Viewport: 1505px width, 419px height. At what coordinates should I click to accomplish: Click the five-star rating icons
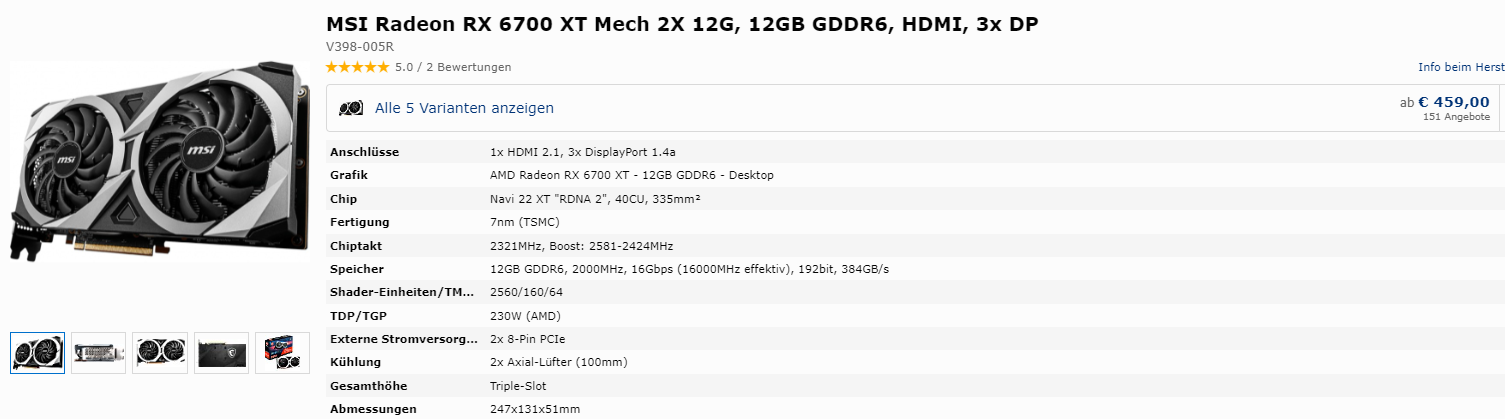point(358,67)
